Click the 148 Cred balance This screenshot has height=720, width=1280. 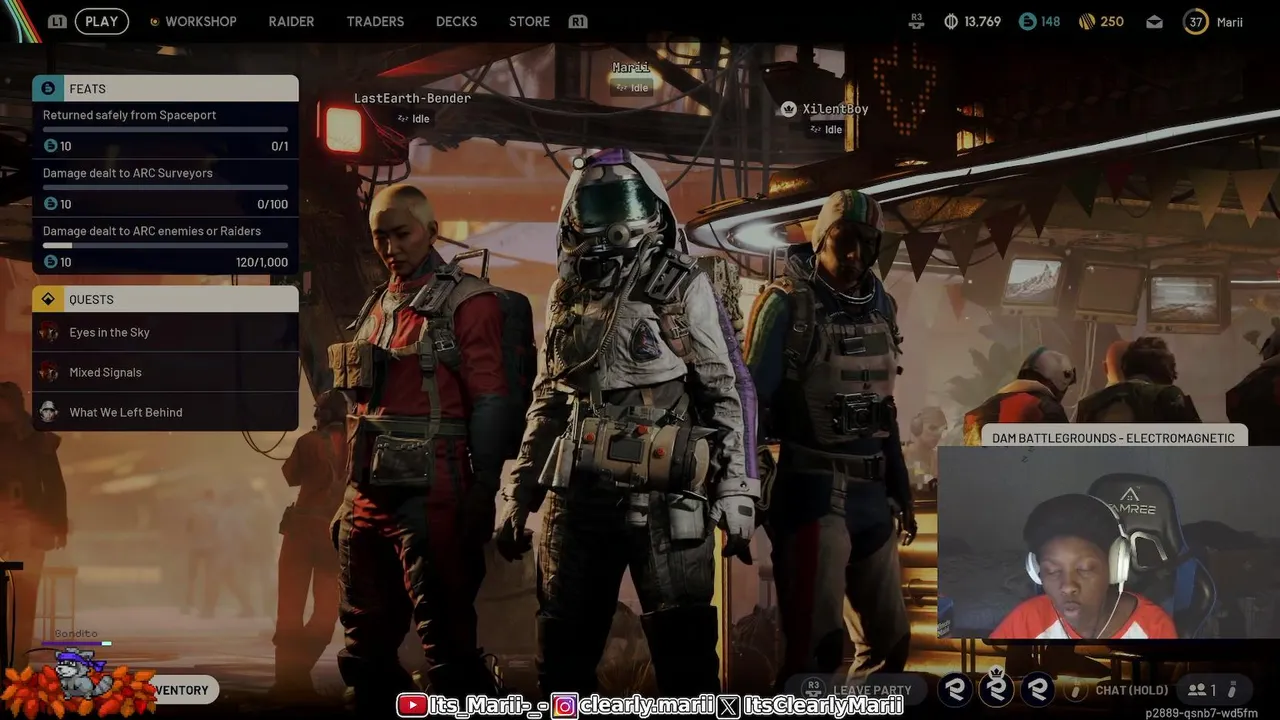pyautogui.click(x=1050, y=21)
